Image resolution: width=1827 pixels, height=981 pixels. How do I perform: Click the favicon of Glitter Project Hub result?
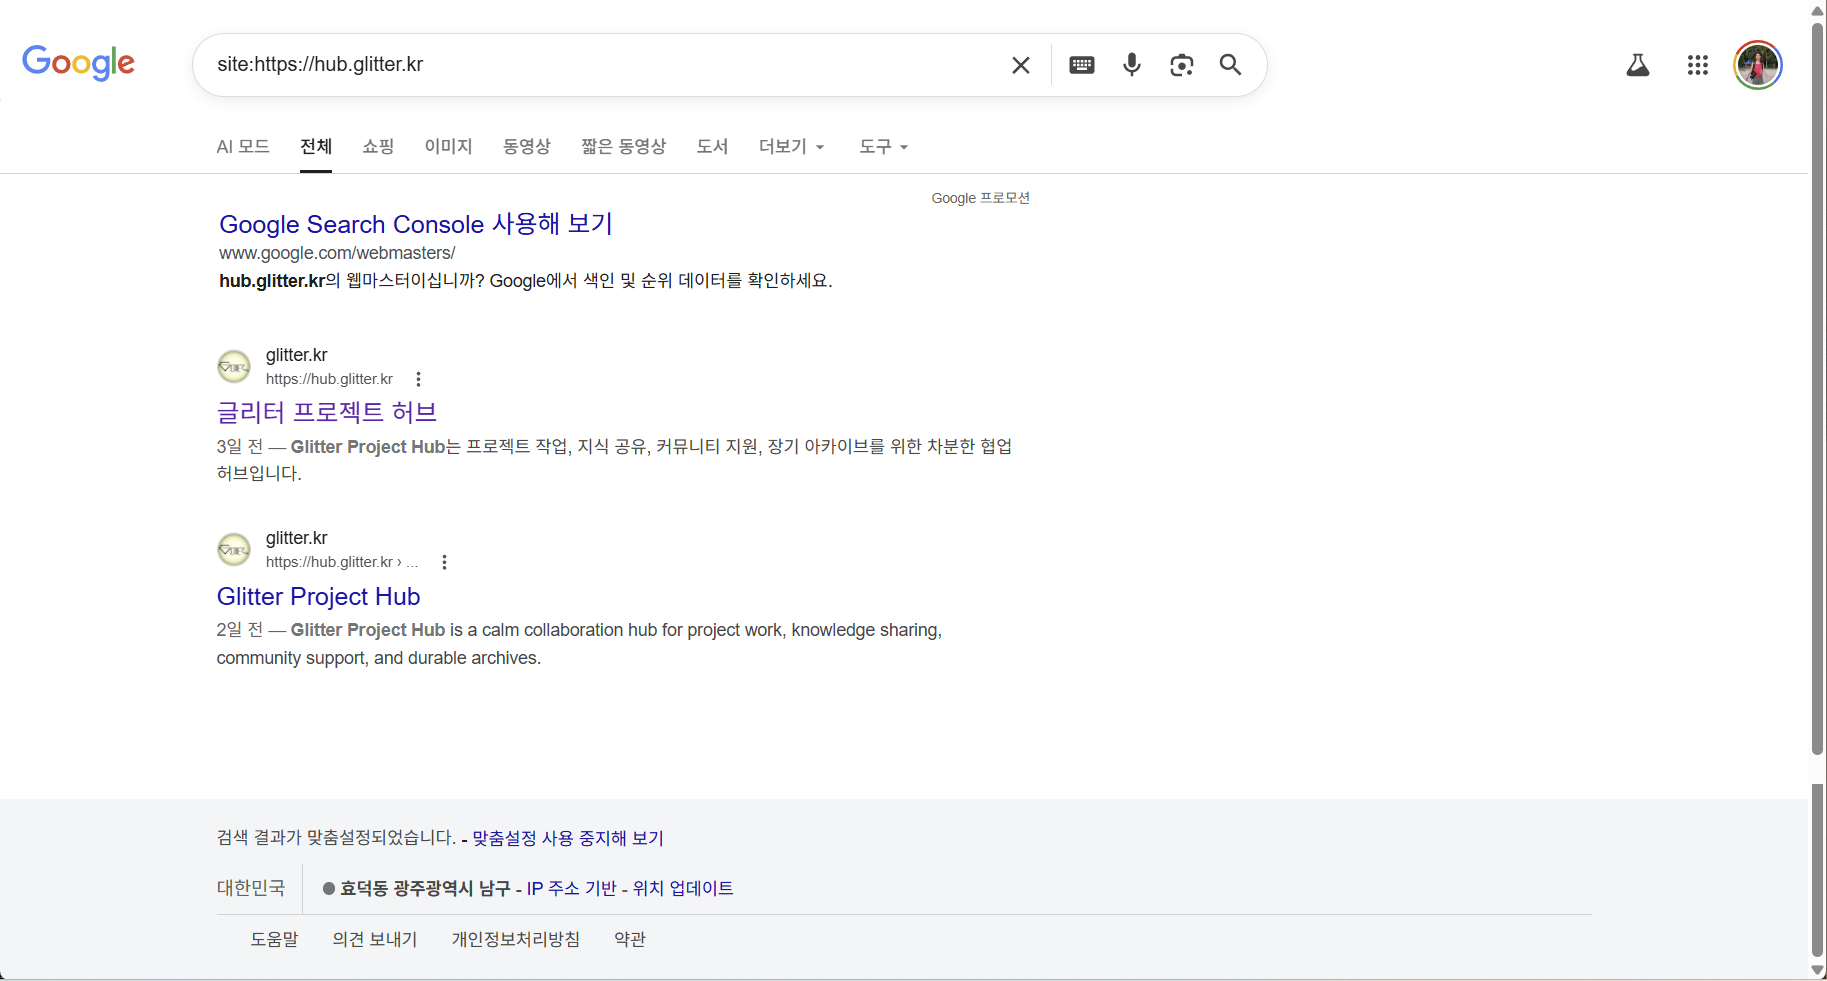click(x=234, y=550)
